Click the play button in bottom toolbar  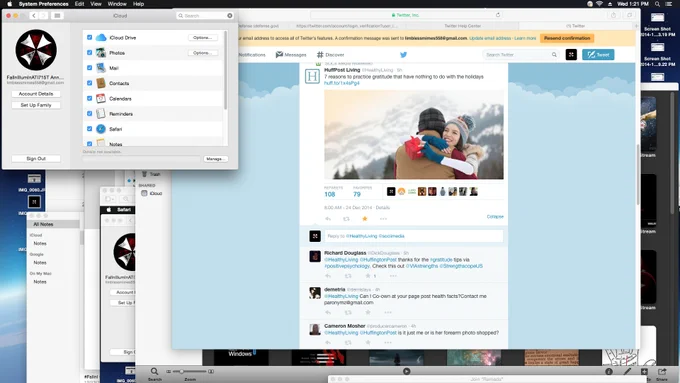[406, 371]
